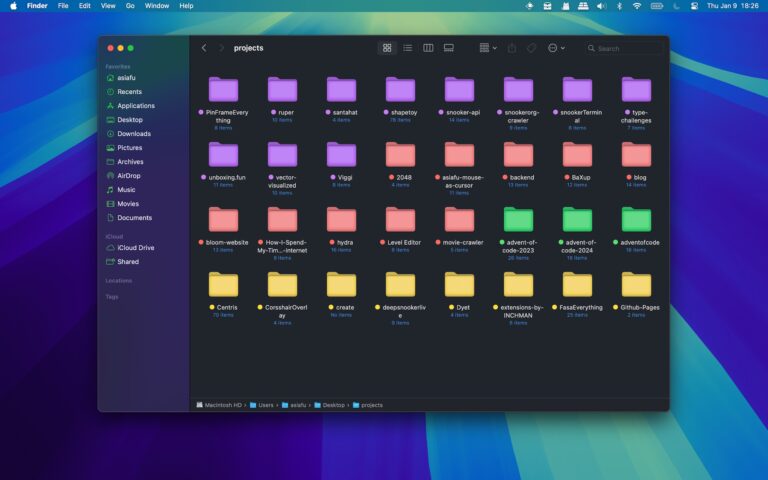Select the green adventofcode folder
The width and height of the screenshot is (768, 480).
(x=636, y=220)
